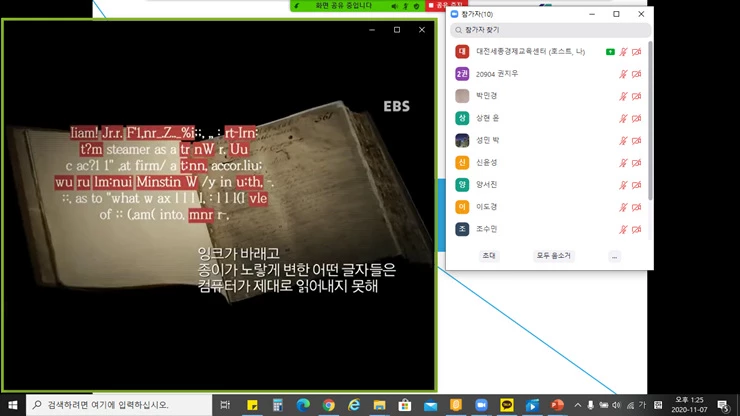The image size is (740, 416).
Task: Toggle the camera-off icon for 20904 권지우
Action: (637, 74)
